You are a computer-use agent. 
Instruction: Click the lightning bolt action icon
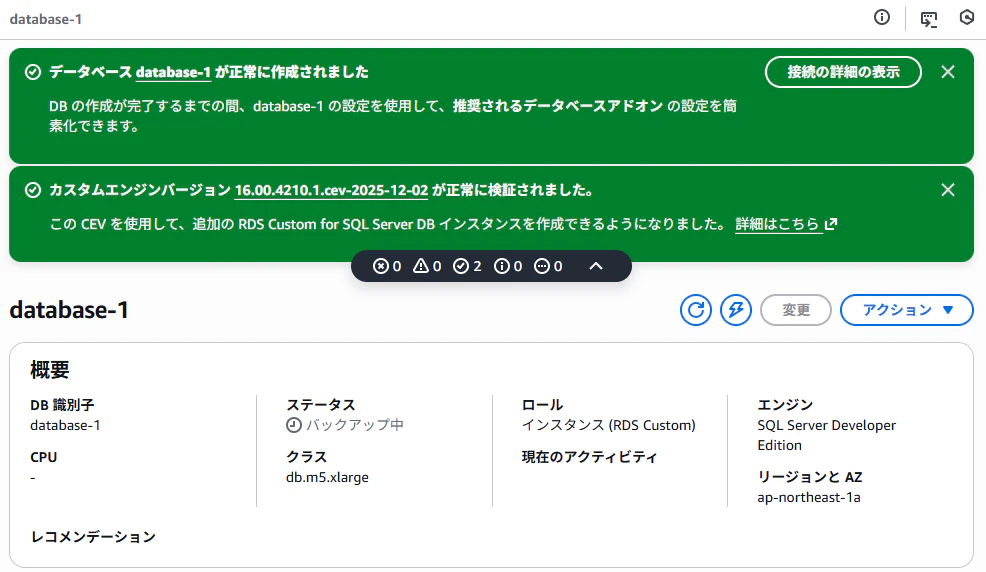point(736,310)
